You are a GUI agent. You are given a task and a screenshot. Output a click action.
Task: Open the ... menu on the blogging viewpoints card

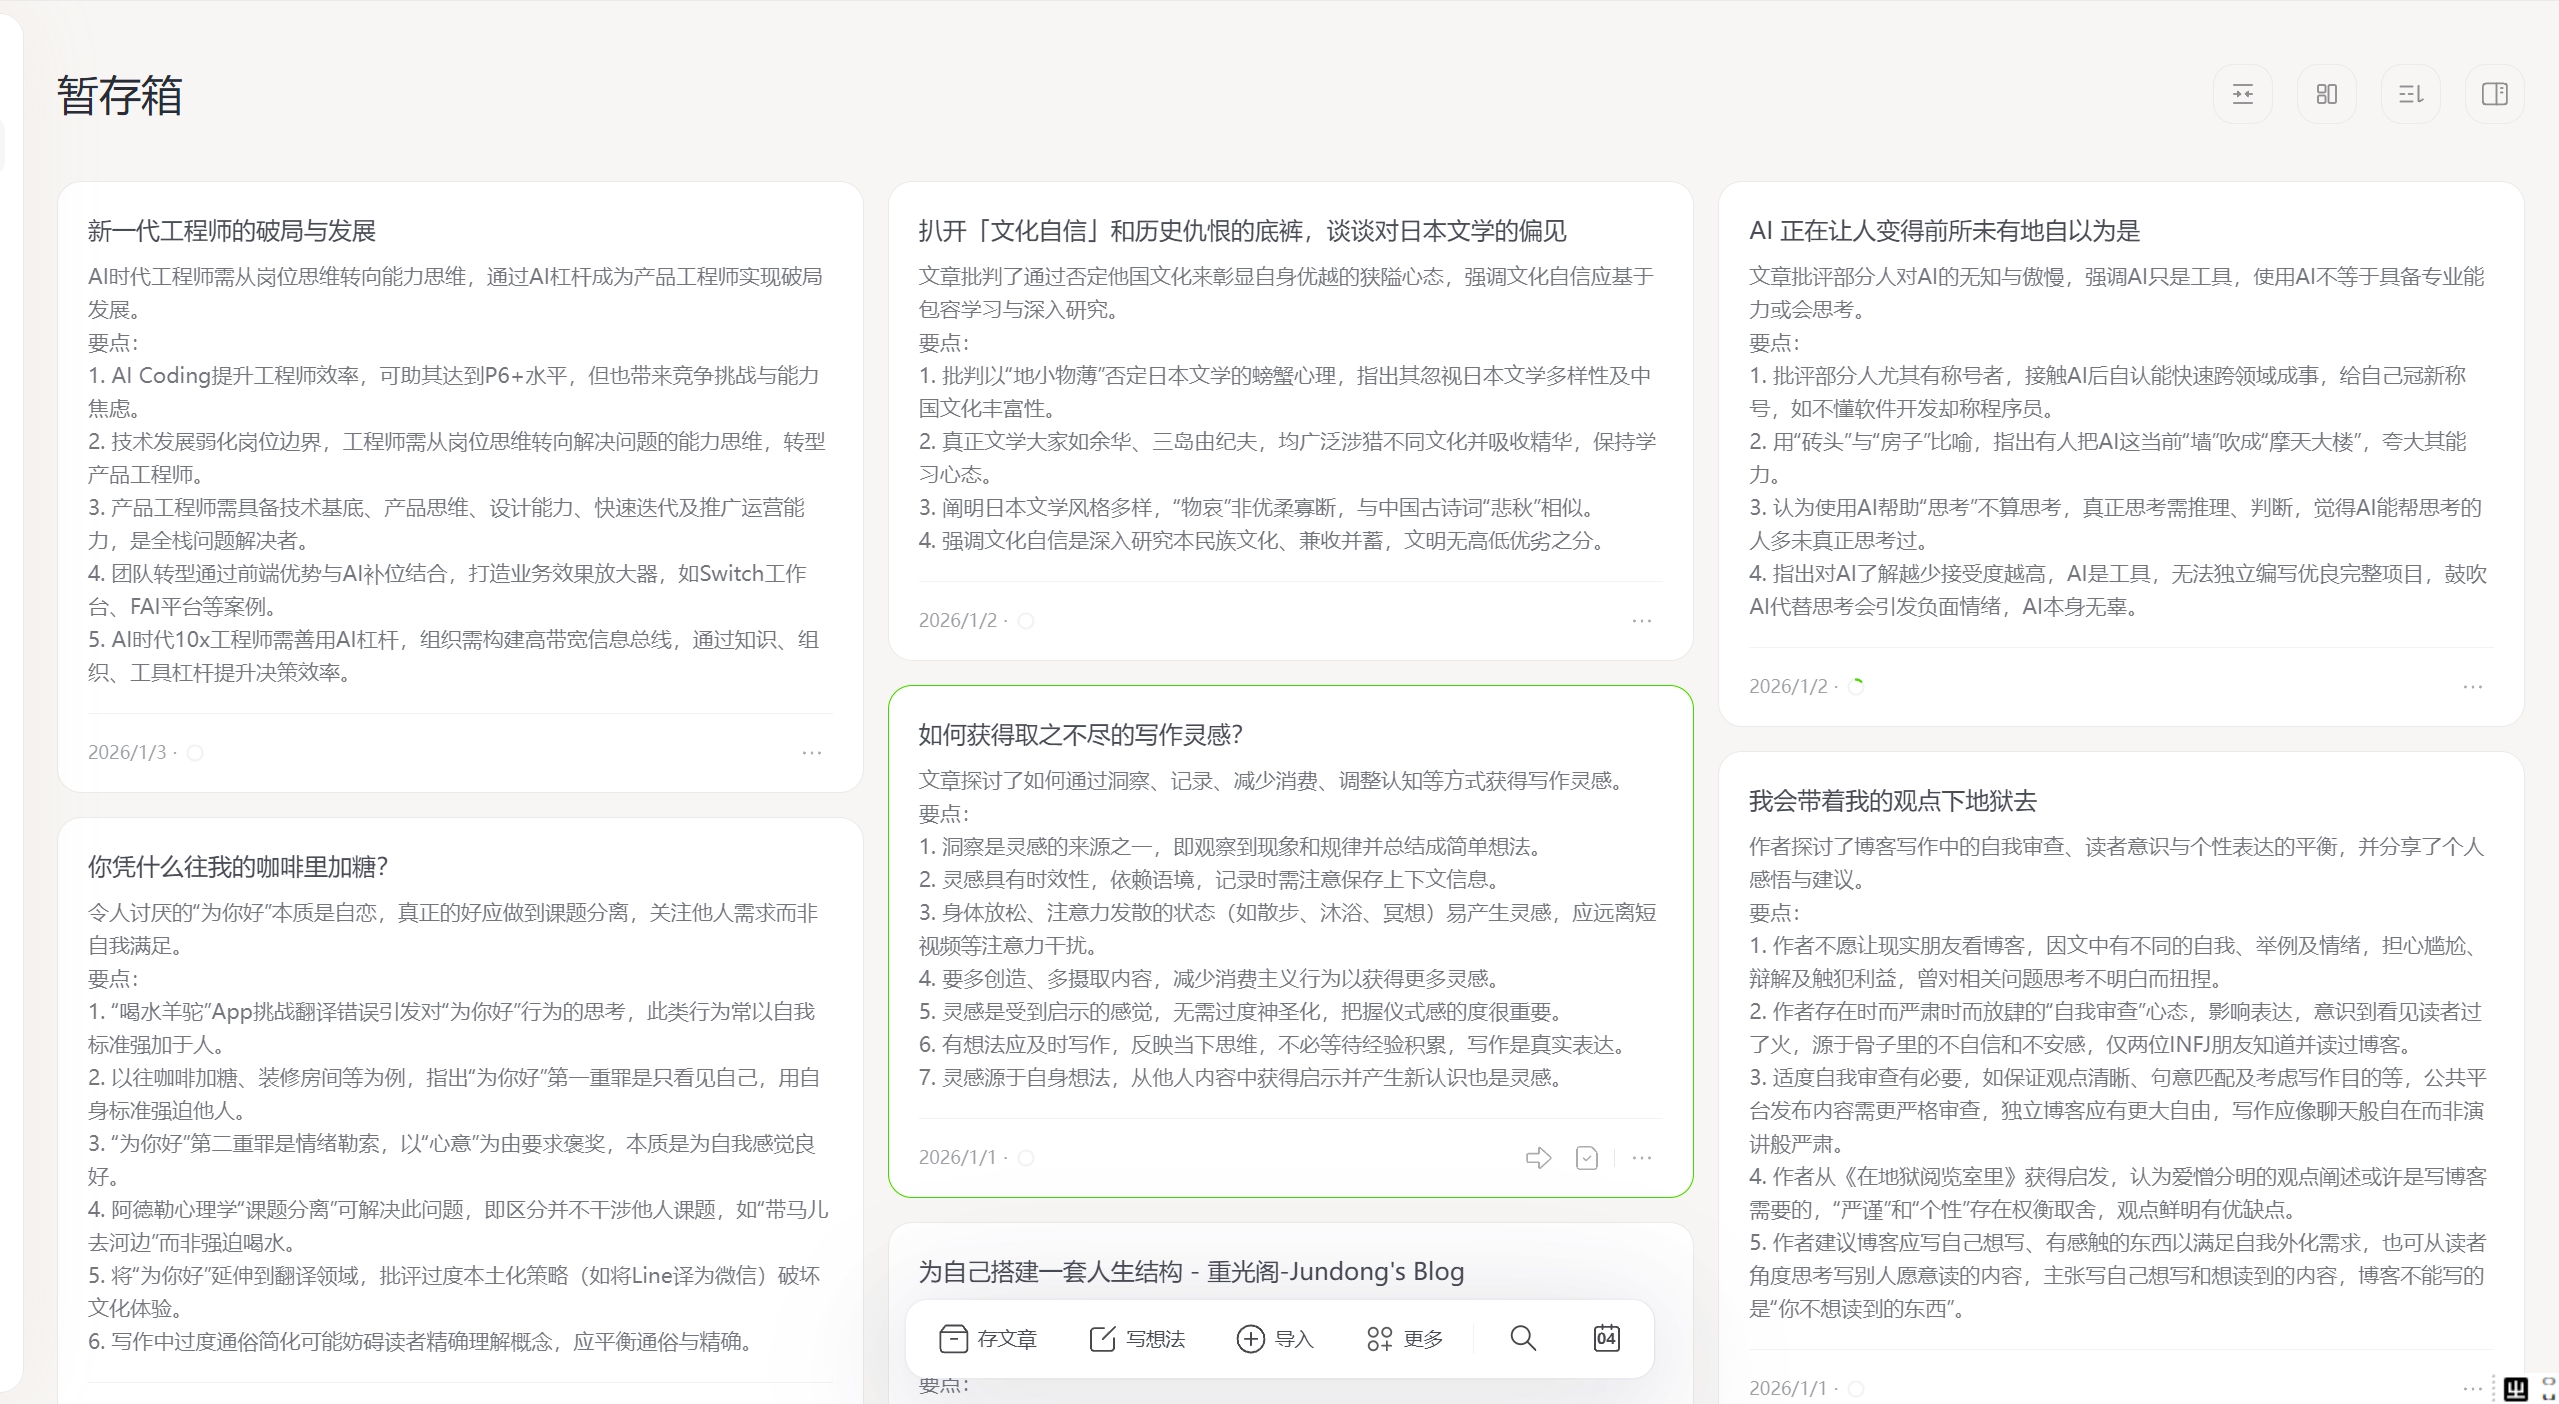coord(2473,1388)
